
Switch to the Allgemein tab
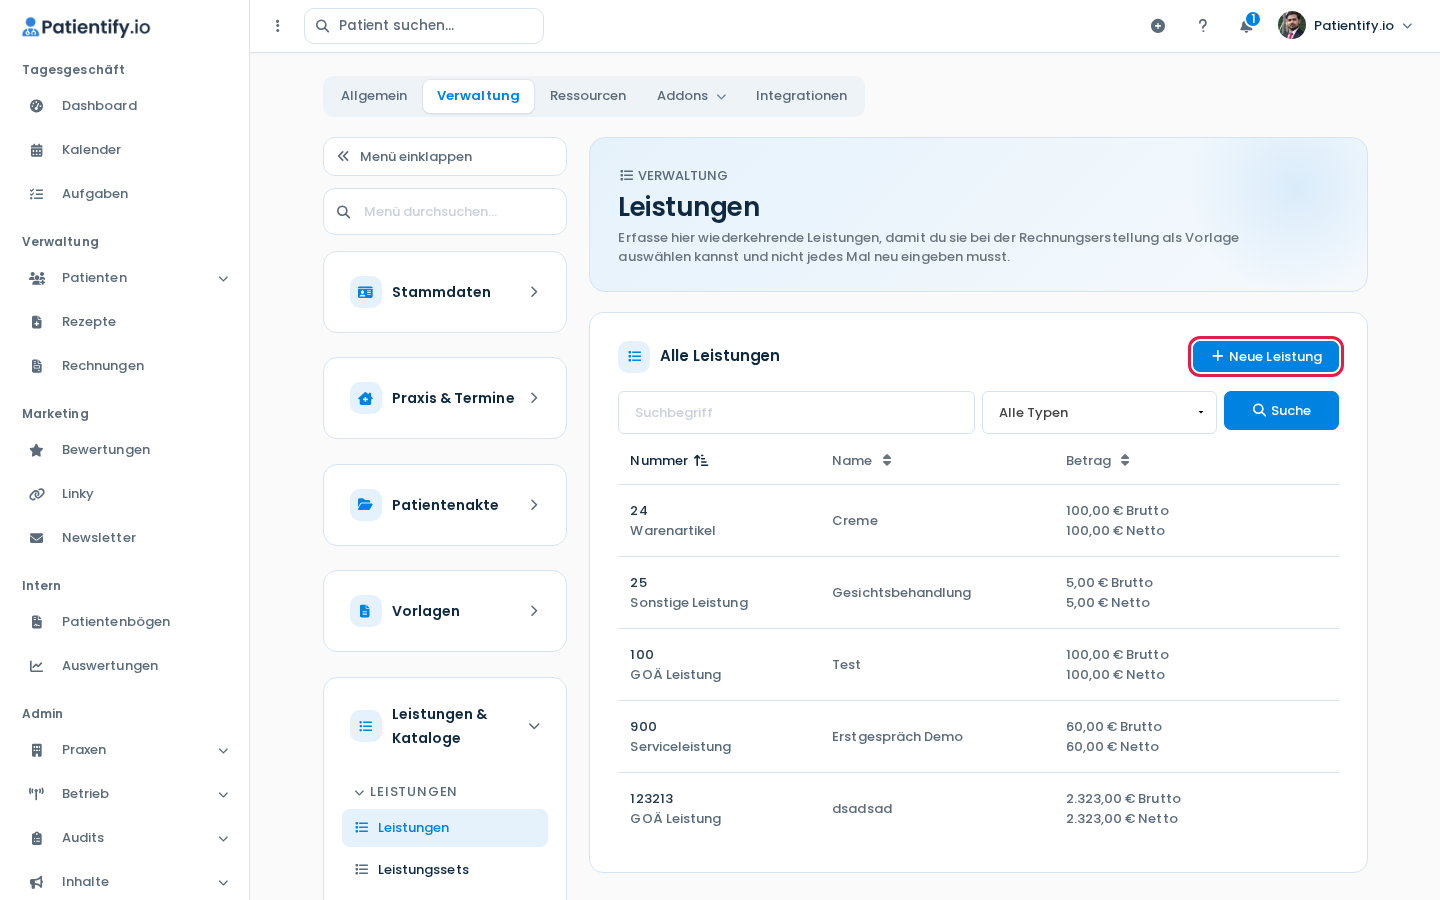click(x=374, y=96)
